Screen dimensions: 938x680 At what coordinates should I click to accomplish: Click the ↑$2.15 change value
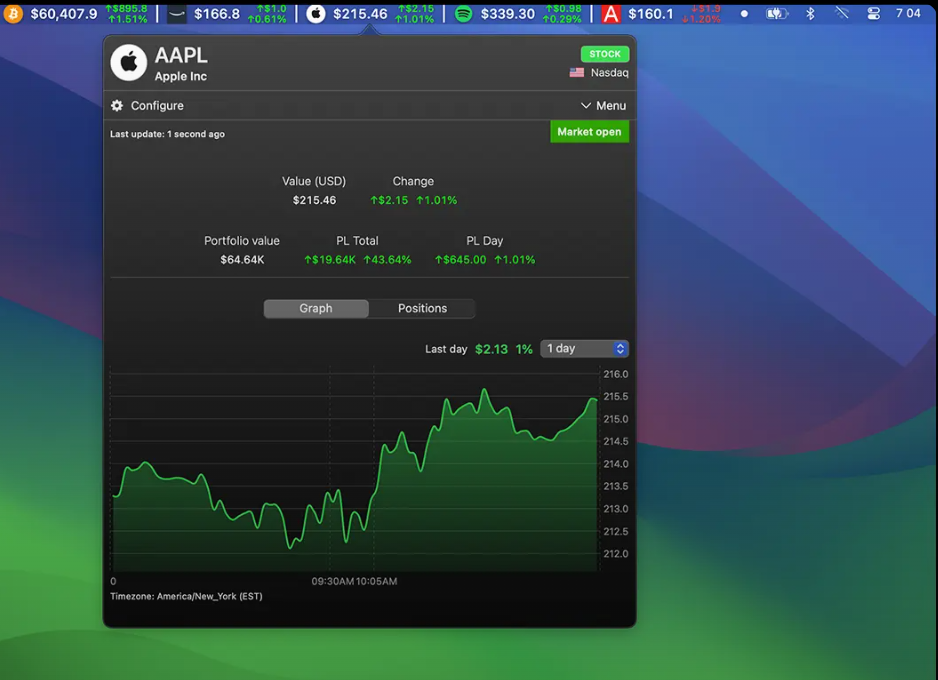click(389, 200)
